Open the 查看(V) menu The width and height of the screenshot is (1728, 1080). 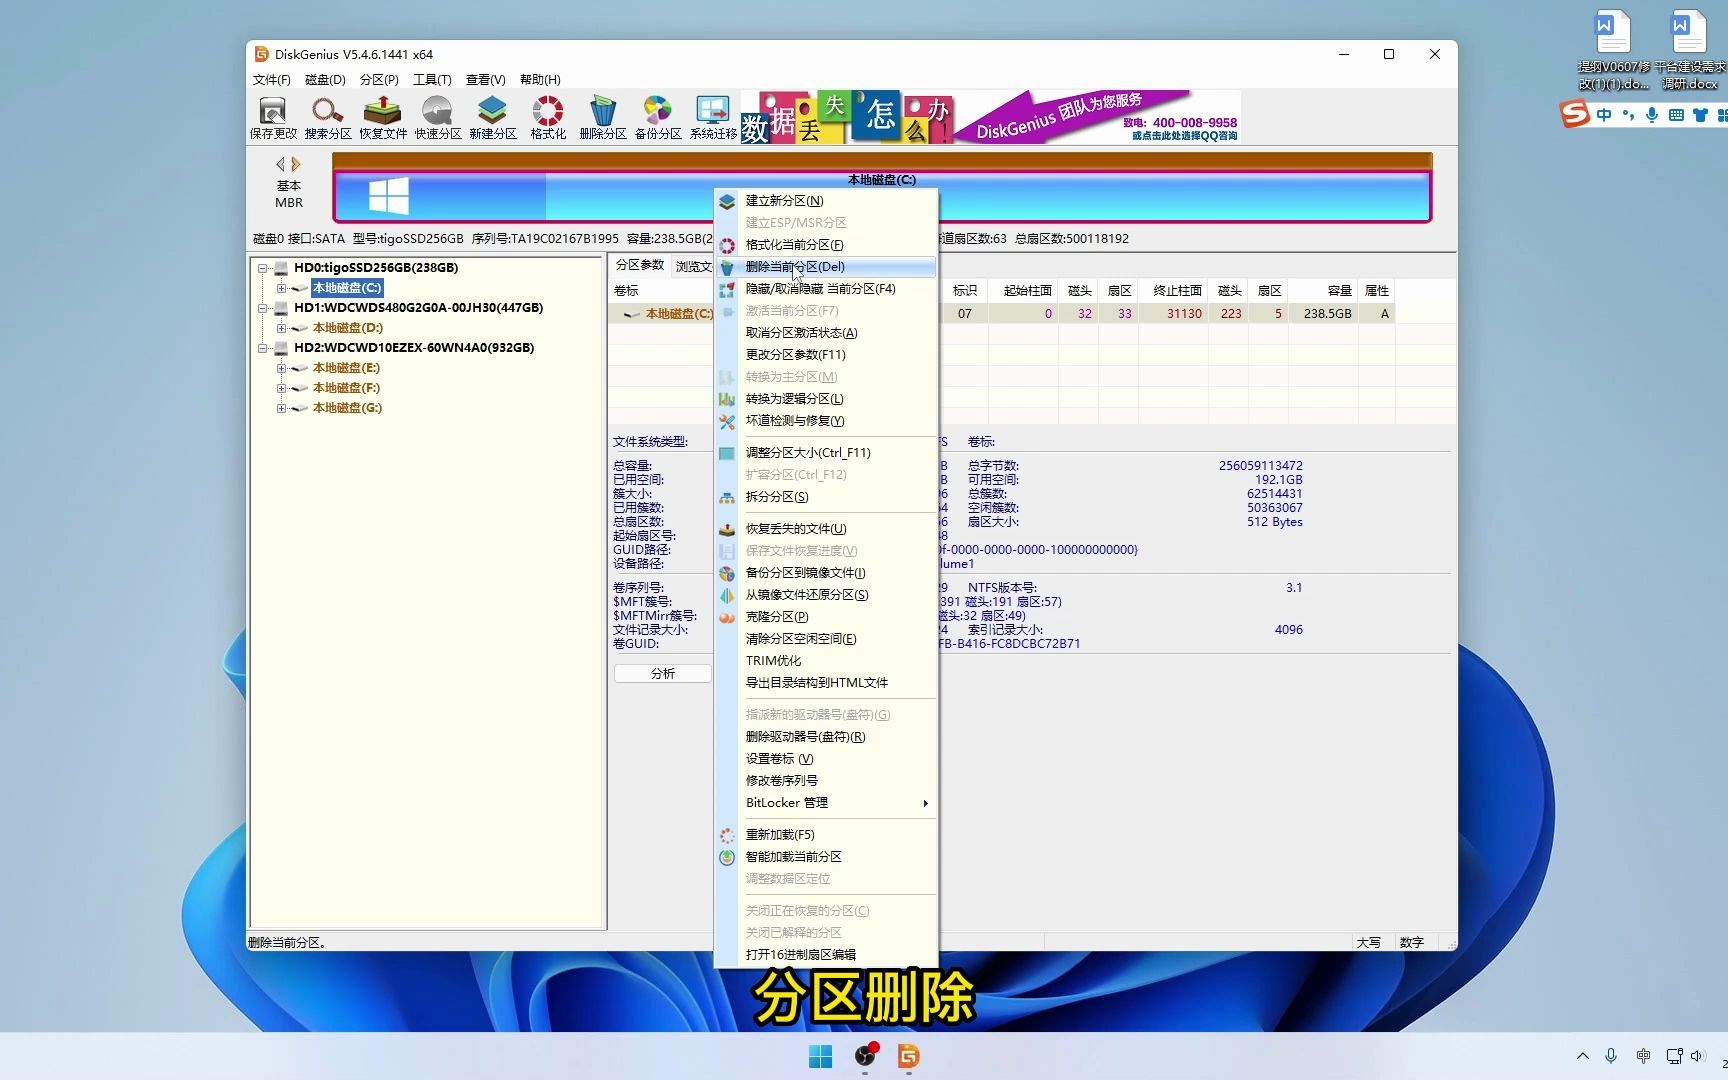(x=485, y=80)
